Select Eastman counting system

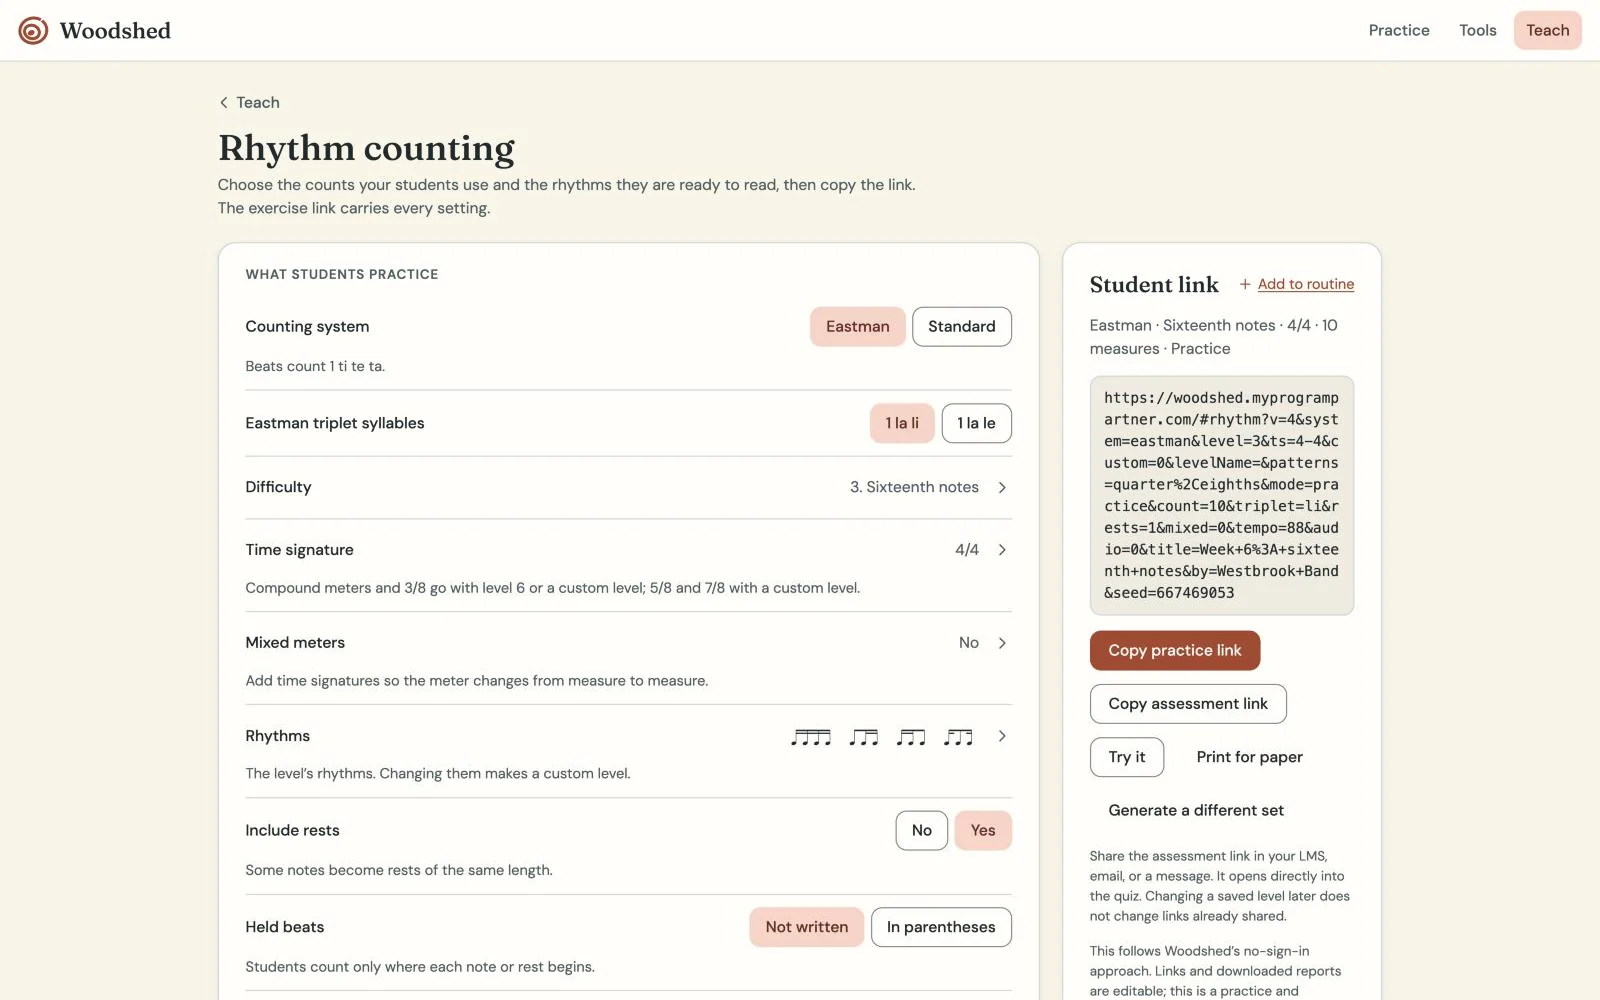(x=857, y=327)
